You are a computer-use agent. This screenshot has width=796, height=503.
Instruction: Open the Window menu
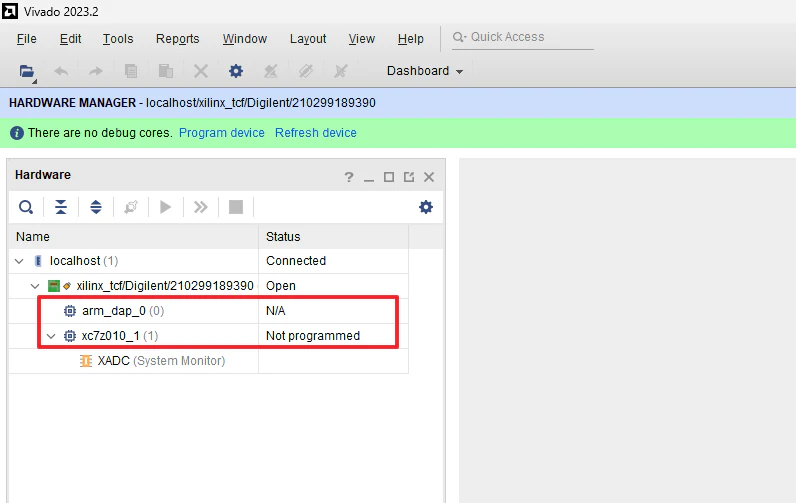point(245,39)
